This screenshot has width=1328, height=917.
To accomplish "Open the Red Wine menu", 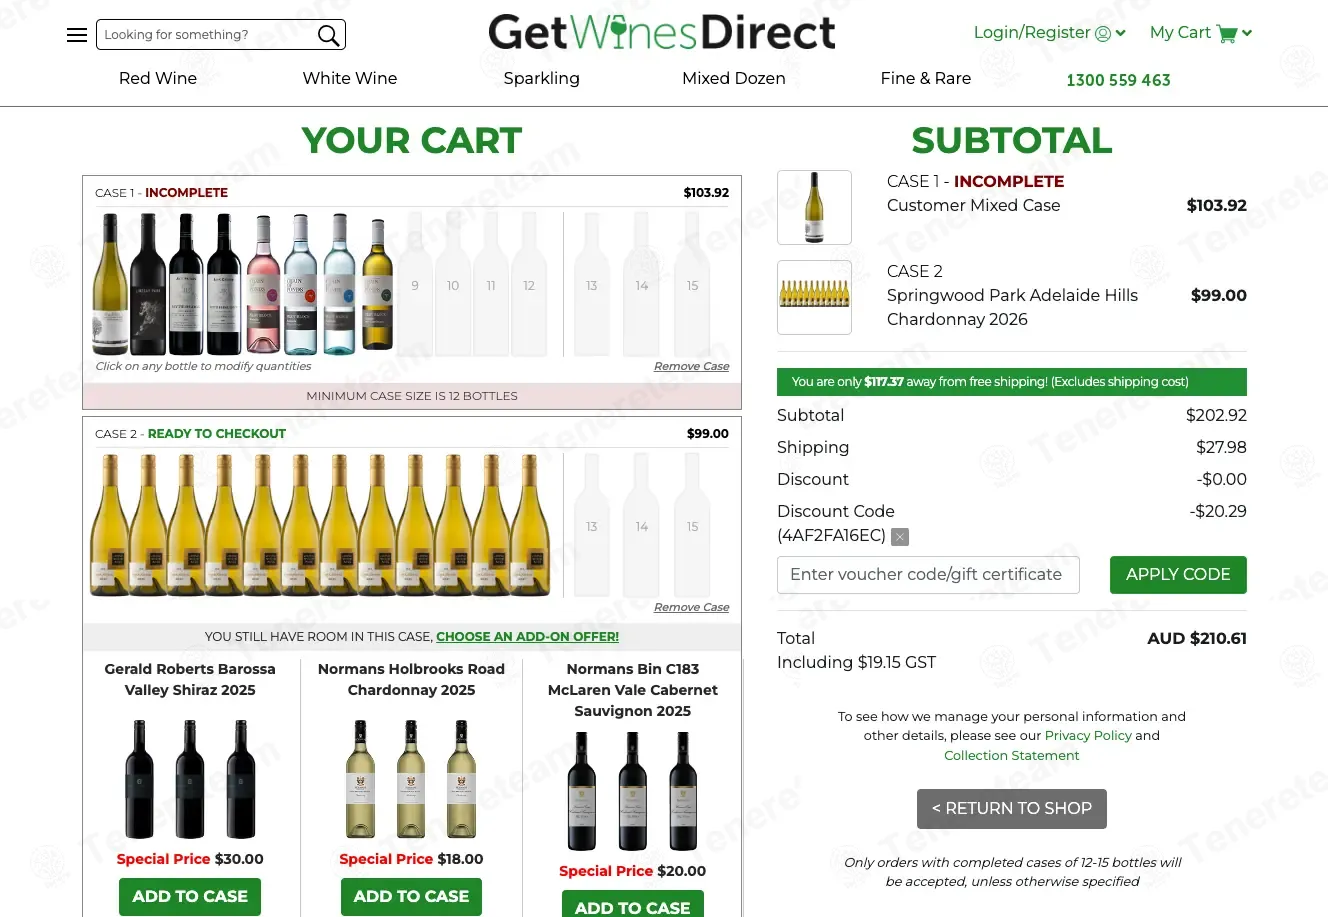I will tap(158, 78).
